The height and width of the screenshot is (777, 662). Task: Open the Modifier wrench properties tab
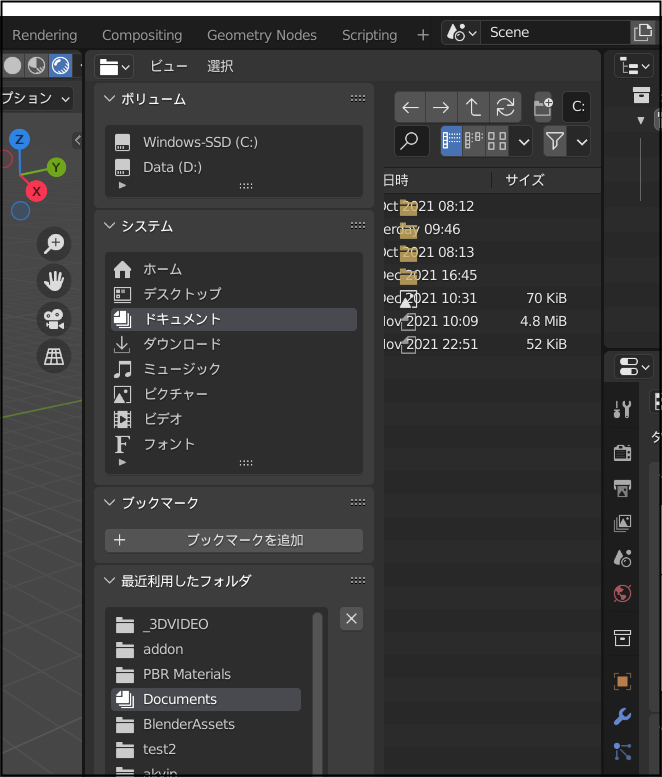(622, 717)
